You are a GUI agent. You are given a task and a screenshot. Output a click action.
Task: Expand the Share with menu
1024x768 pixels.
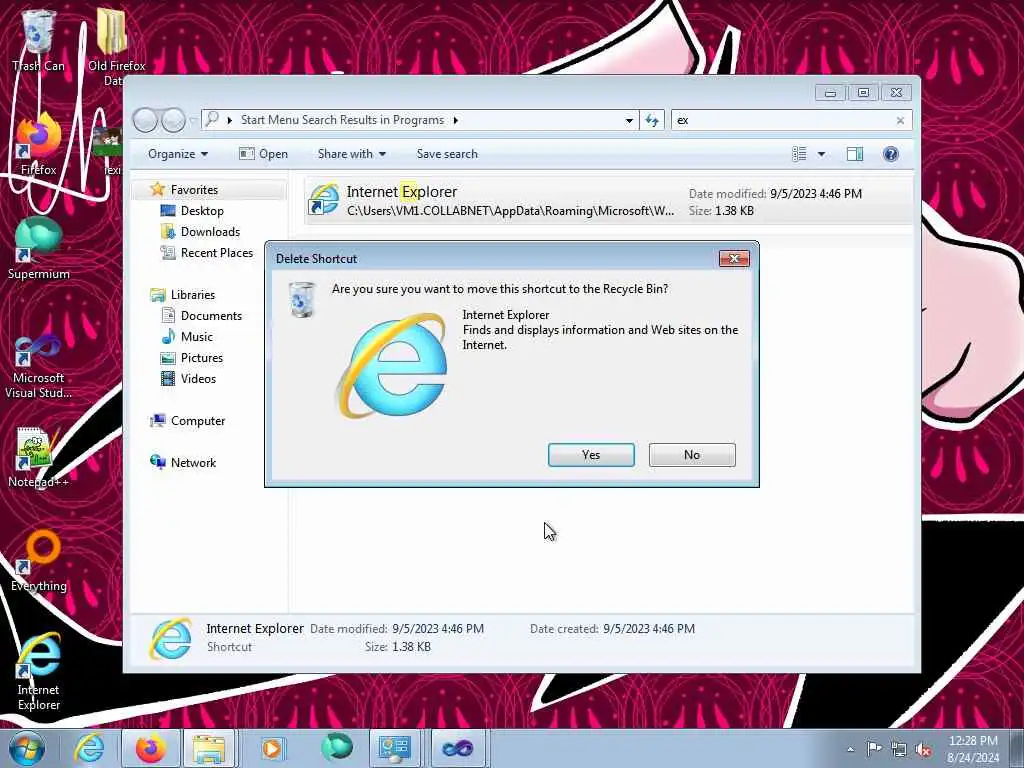(x=351, y=154)
